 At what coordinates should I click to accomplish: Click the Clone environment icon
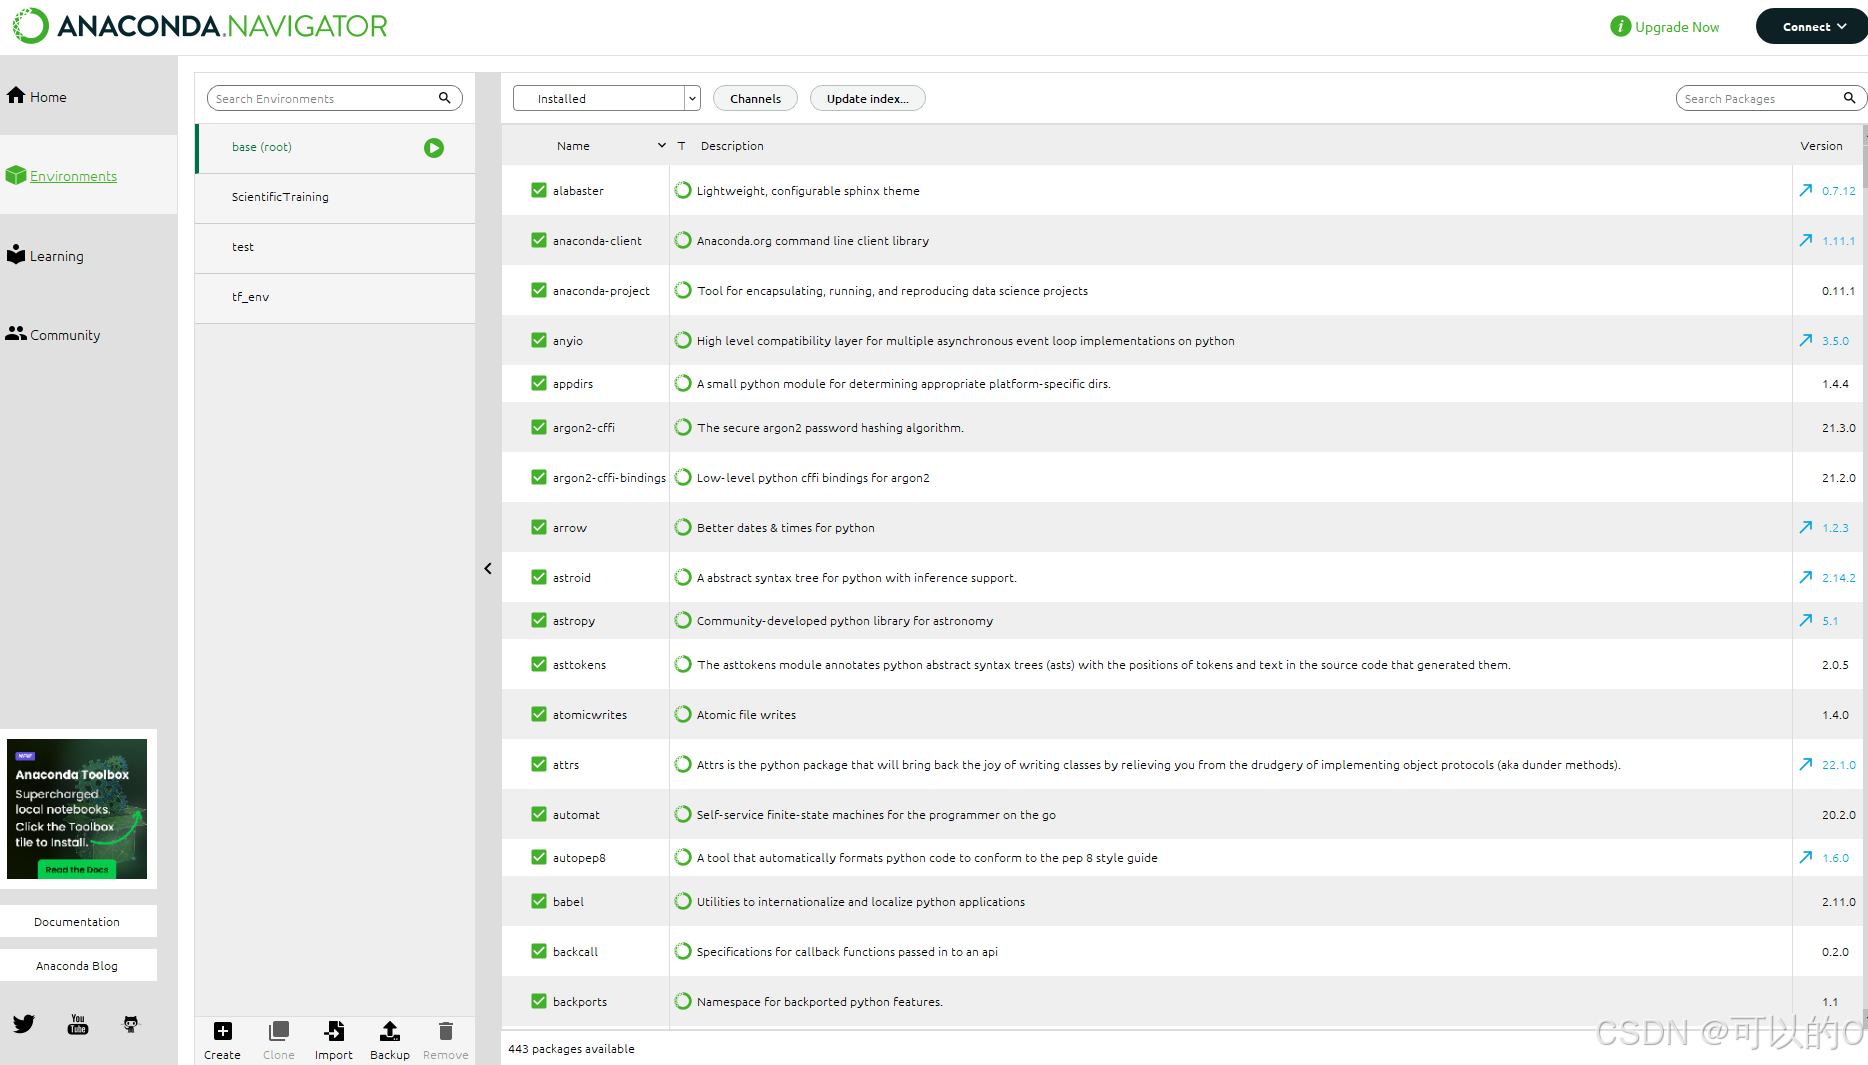(x=279, y=1031)
